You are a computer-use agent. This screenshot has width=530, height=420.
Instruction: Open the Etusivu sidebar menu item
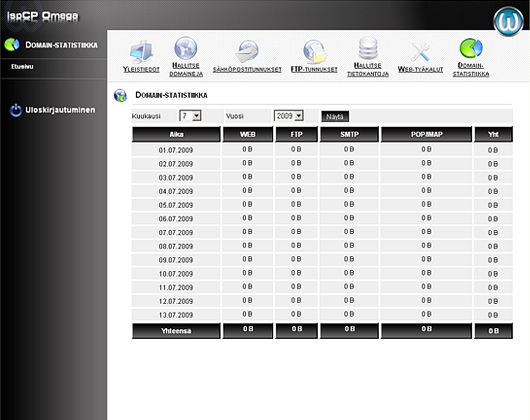tap(22, 67)
